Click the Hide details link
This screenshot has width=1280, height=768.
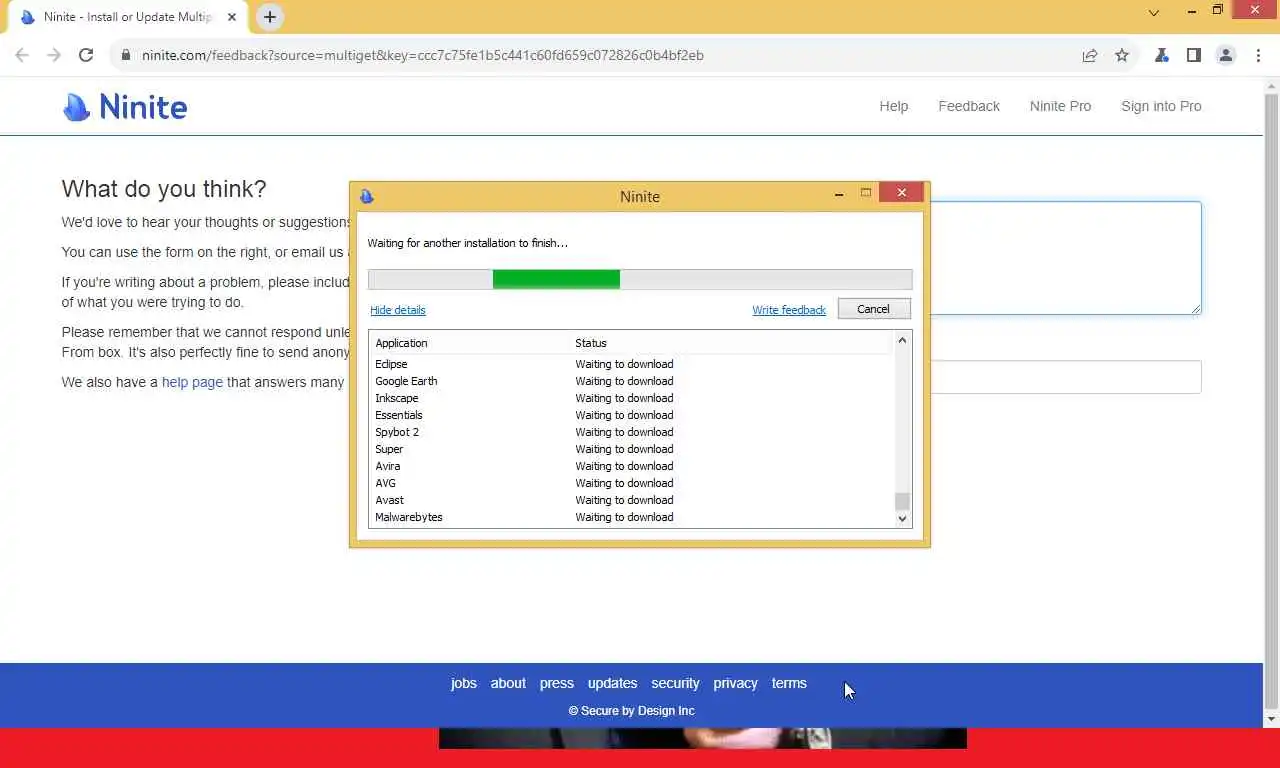pyautogui.click(x=398, y=310)
